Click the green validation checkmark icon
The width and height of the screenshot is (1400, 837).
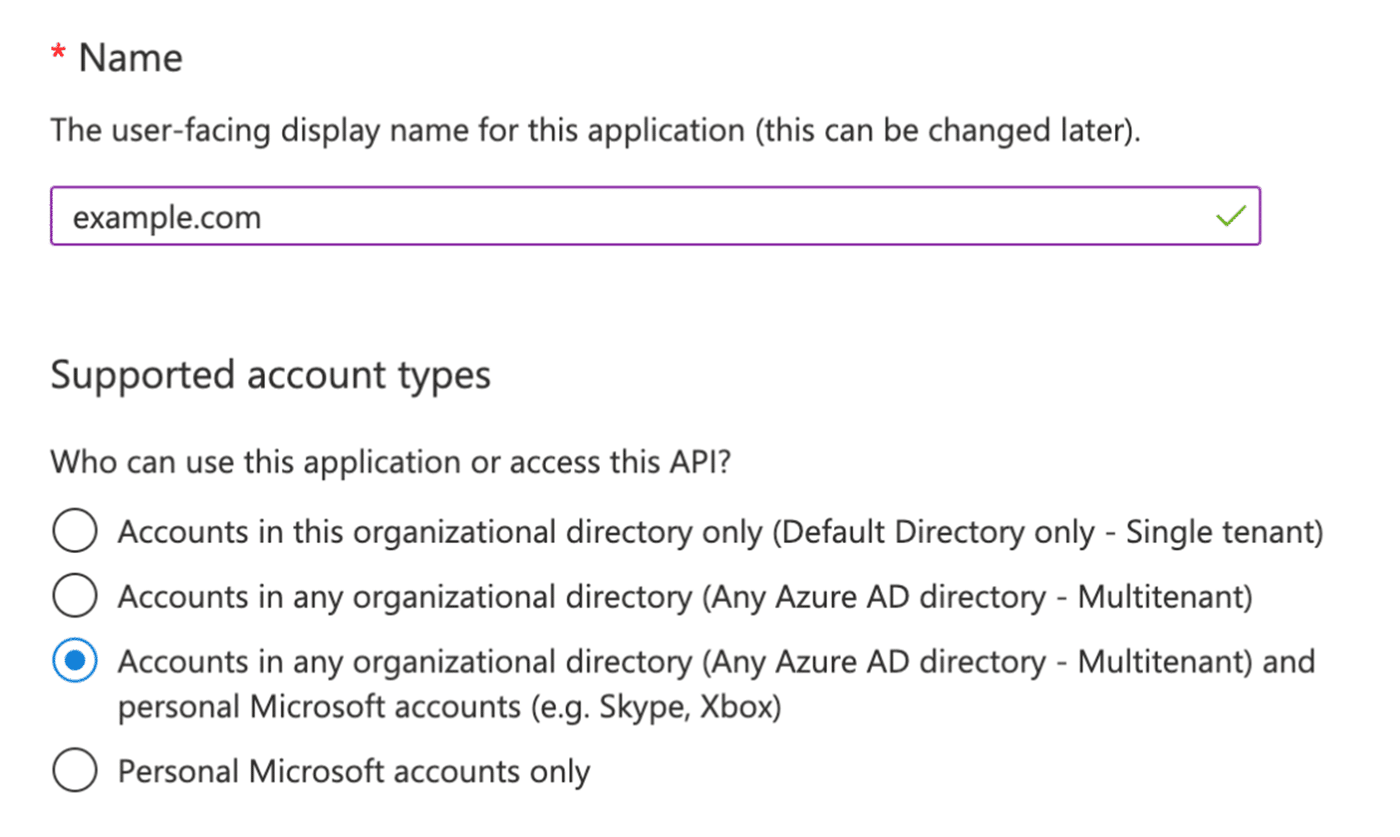[x=1232, y=216]
